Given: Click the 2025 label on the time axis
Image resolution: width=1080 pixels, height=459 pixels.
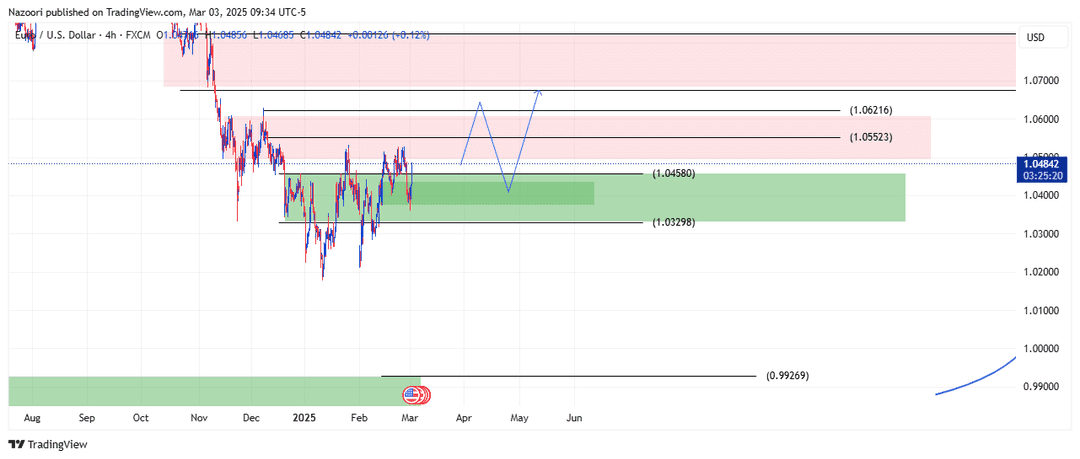Looking at the screenshot, I should click(304, 418).
